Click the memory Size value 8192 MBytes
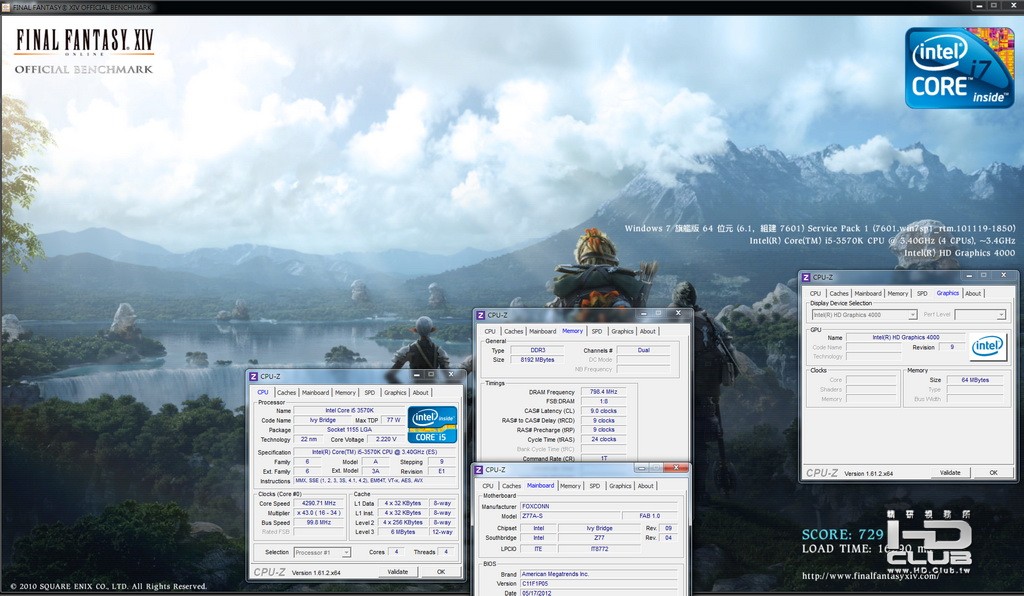Viewport: 1024px width, 596px height. tap(537, 360)
